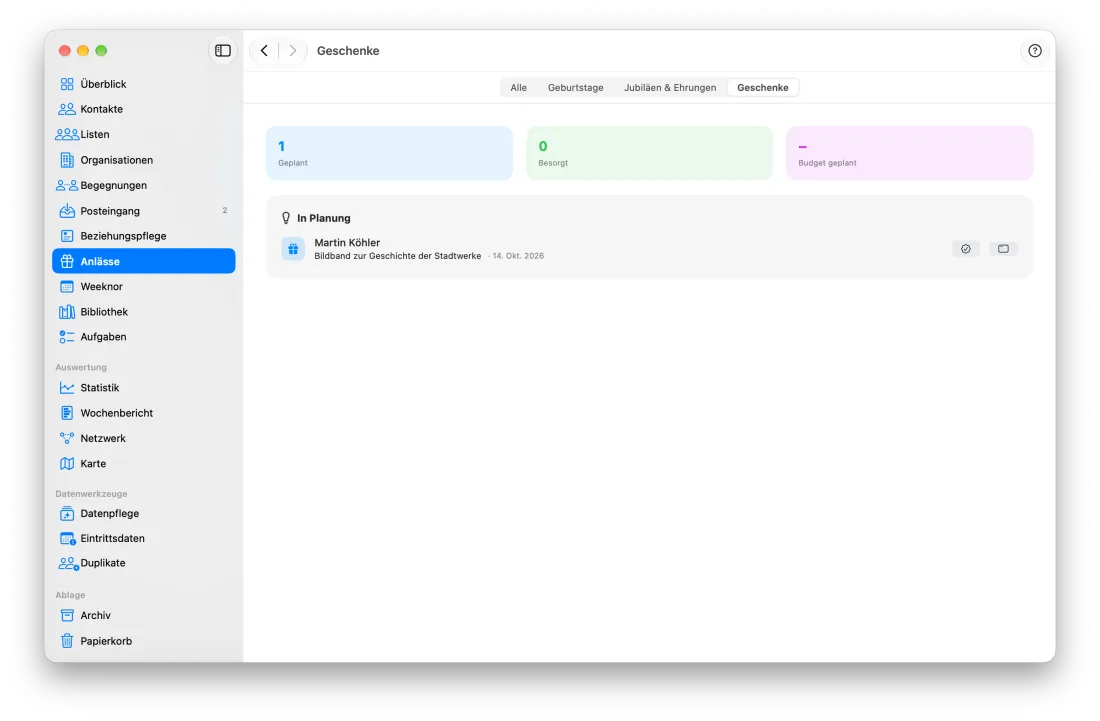The width and height of the screenshot is (1100, 721).
Task: Open Begegnungen from the sidebar
Action: [143, 185]
